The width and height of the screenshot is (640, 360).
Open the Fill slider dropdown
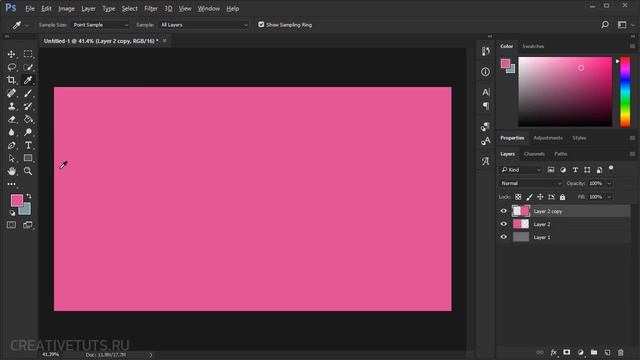coord(609,197)
